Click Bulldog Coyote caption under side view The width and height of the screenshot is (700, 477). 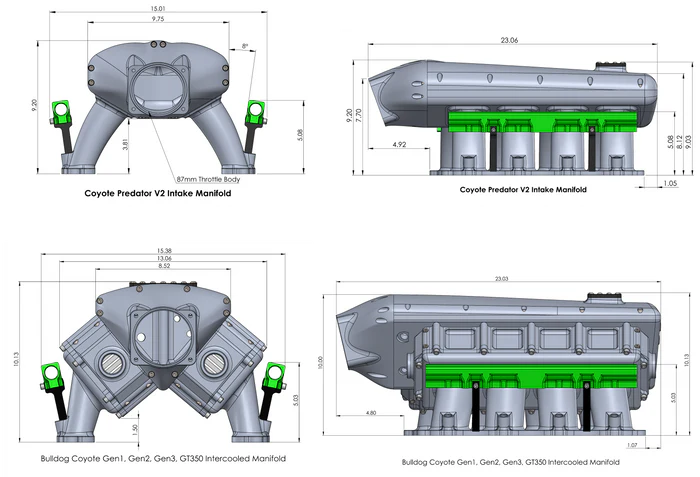tap(511, 462)
